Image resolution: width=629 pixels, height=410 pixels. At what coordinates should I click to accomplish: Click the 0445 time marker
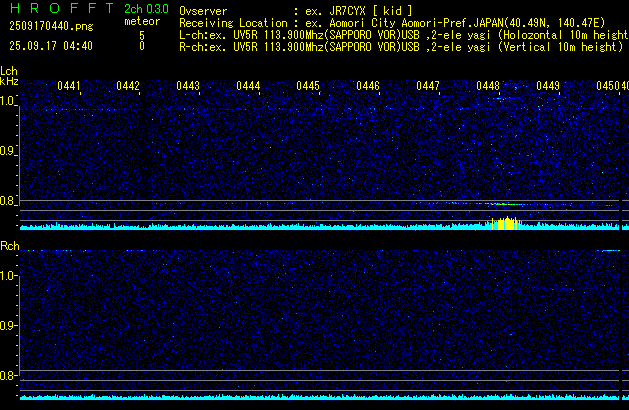(x=308, y=86)
